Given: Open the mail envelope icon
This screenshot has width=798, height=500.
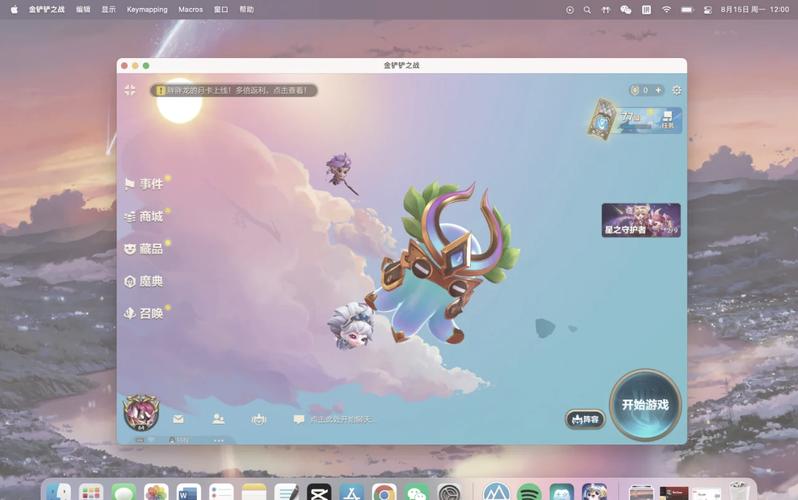Looking at the screenshot, I should [178, 420].
